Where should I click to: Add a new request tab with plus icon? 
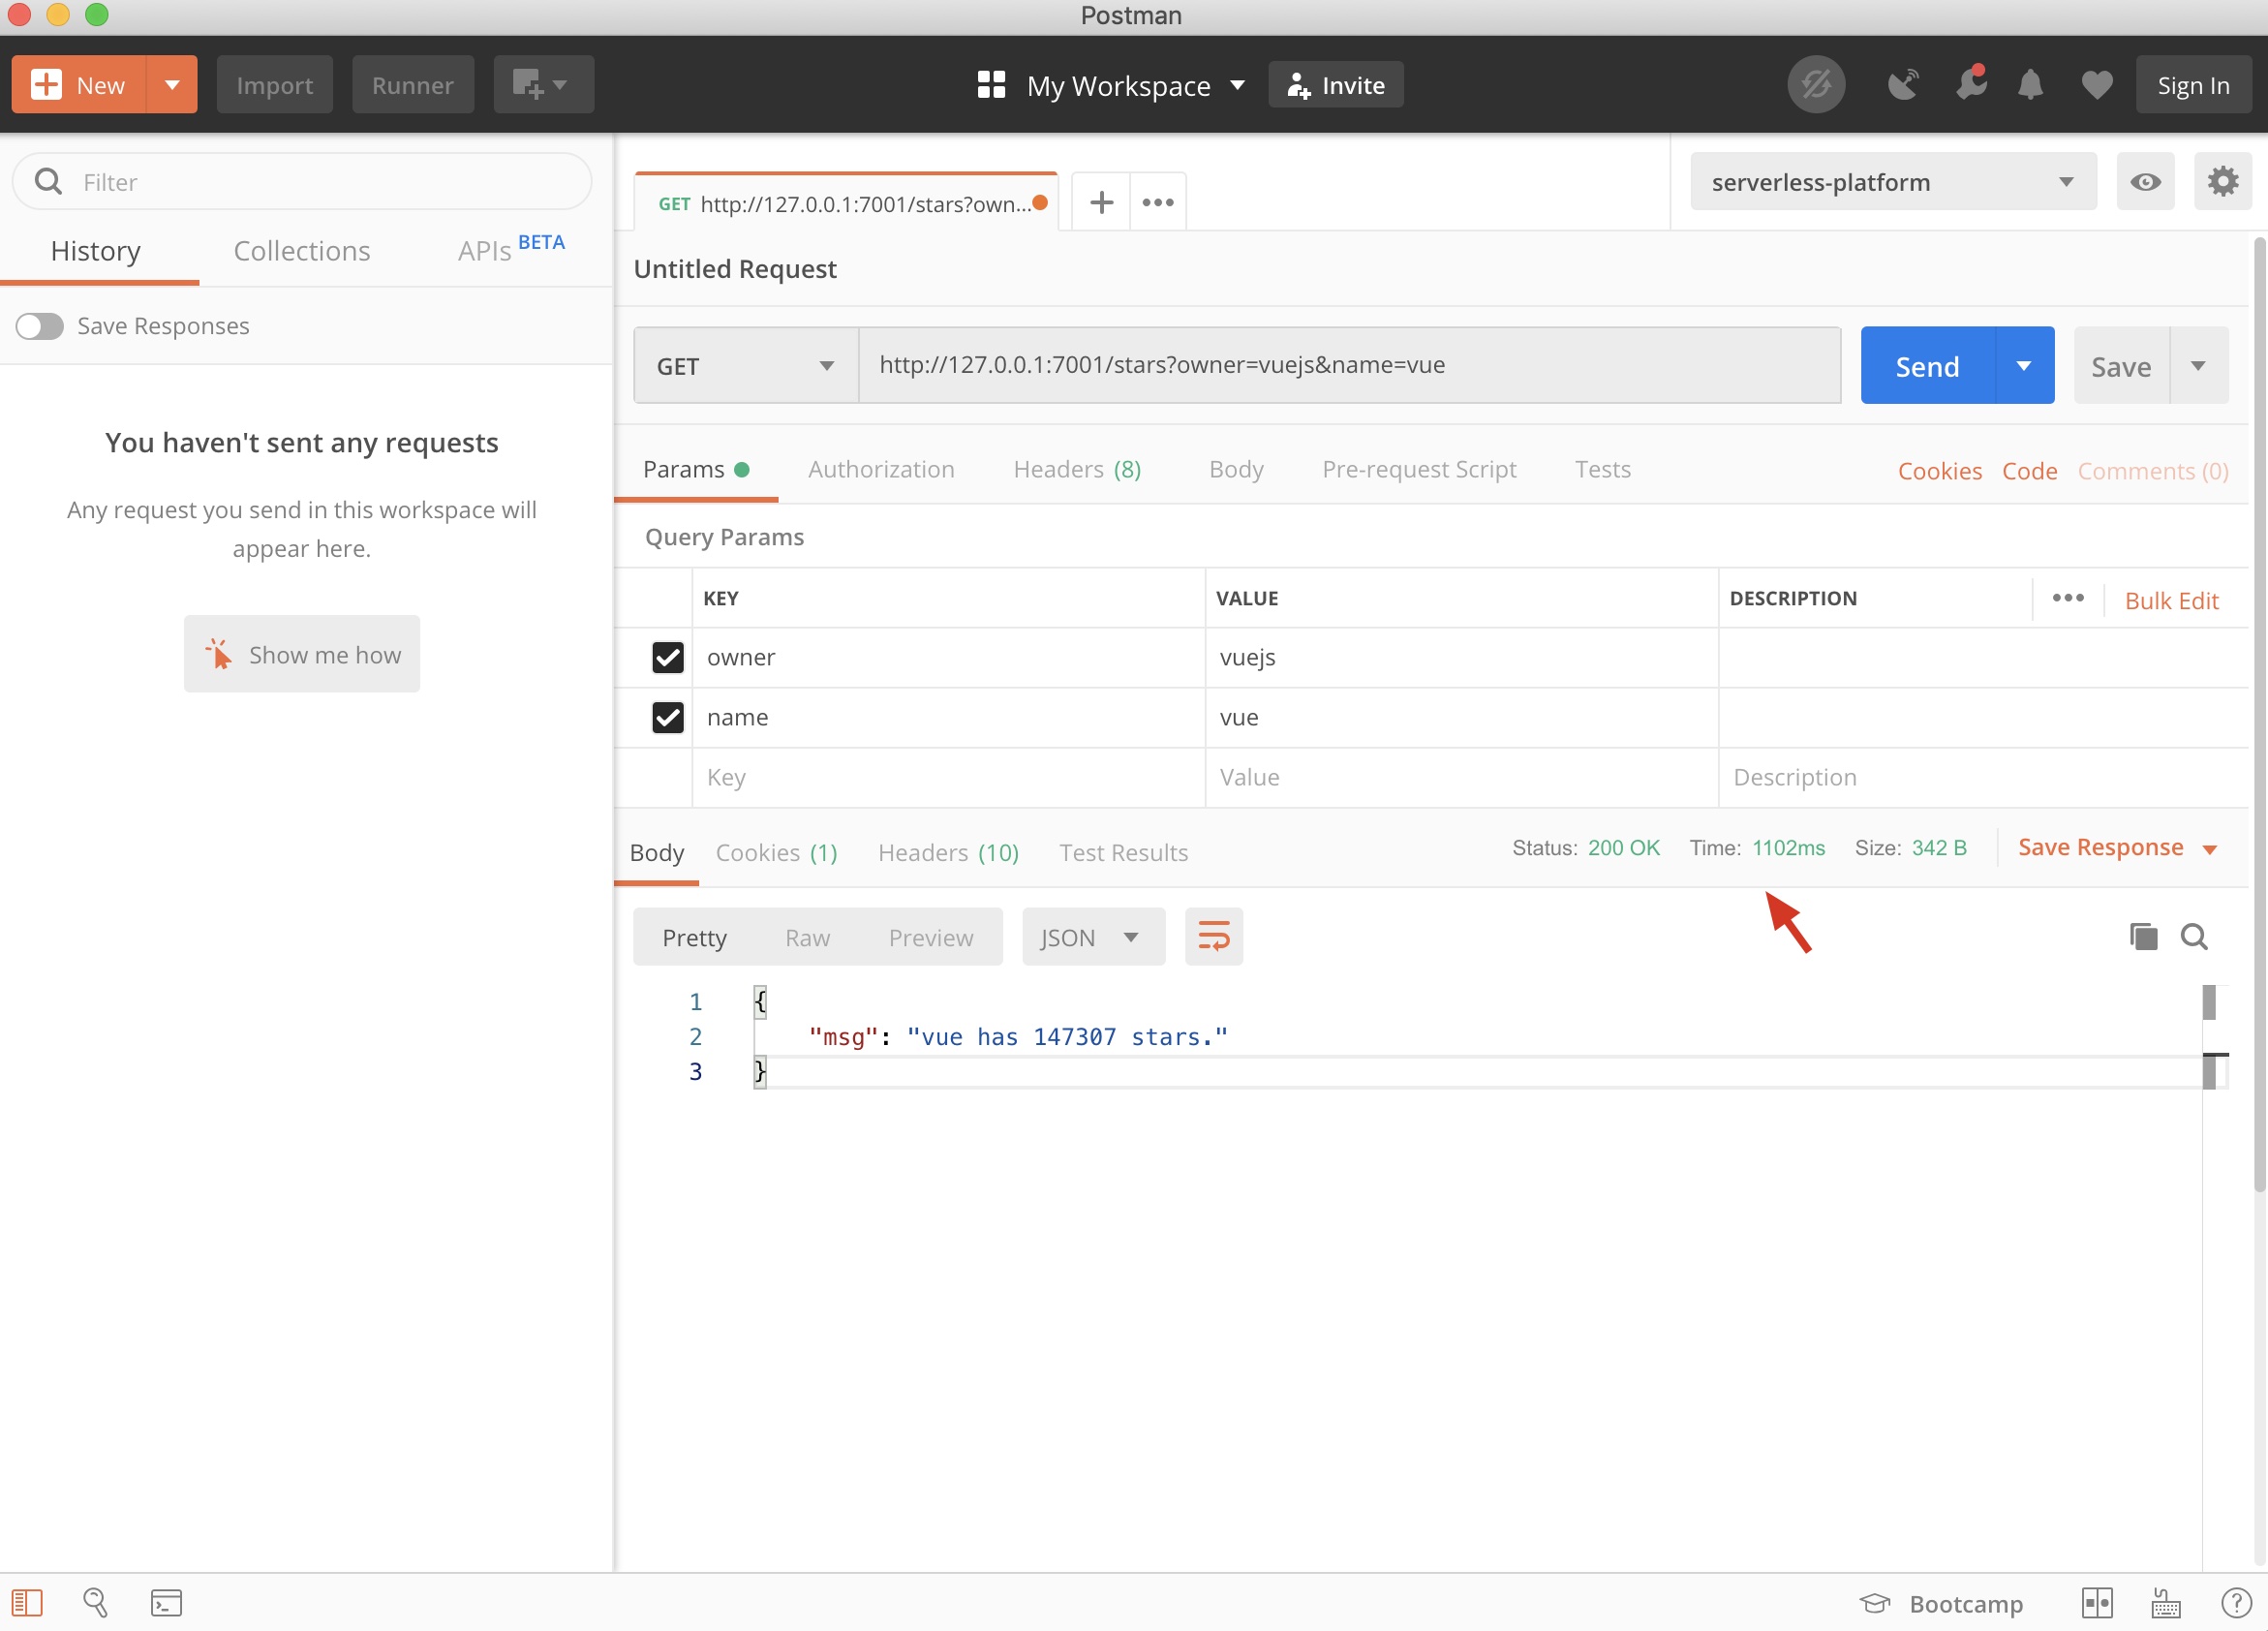(x=1101, y=202)
